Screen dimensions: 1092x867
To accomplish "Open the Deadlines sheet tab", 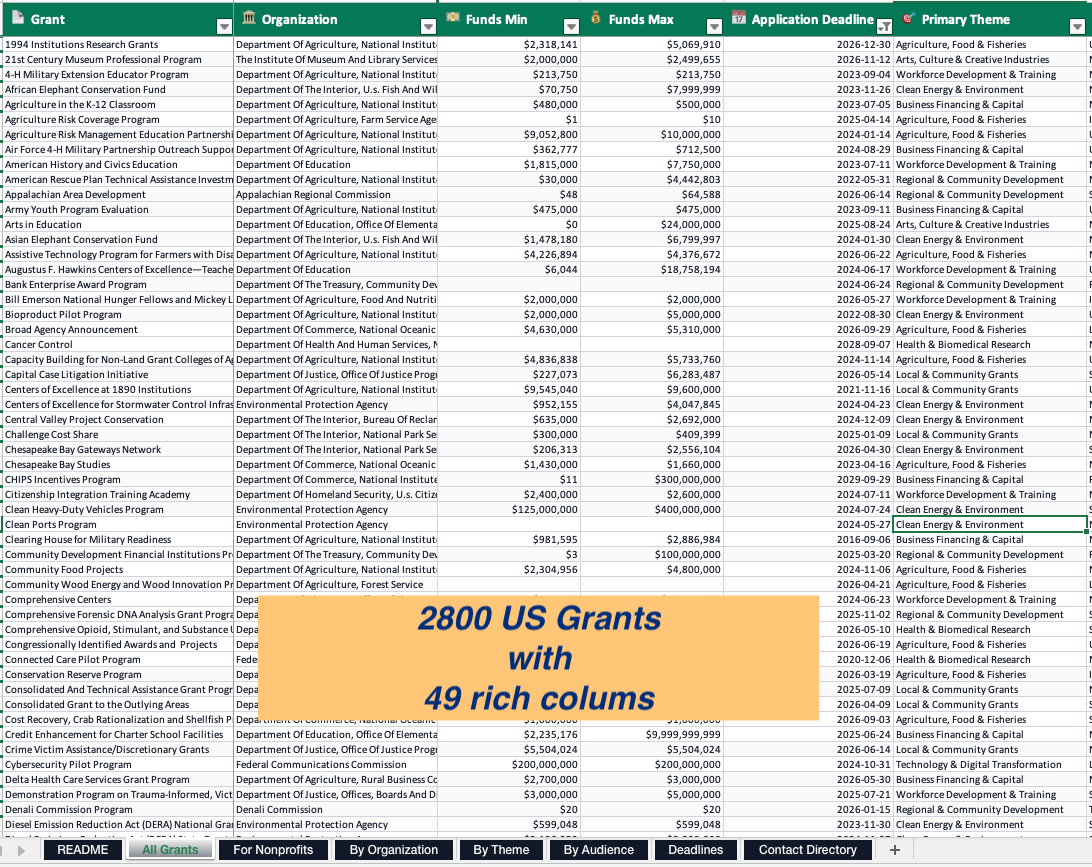I will [696, 850].
